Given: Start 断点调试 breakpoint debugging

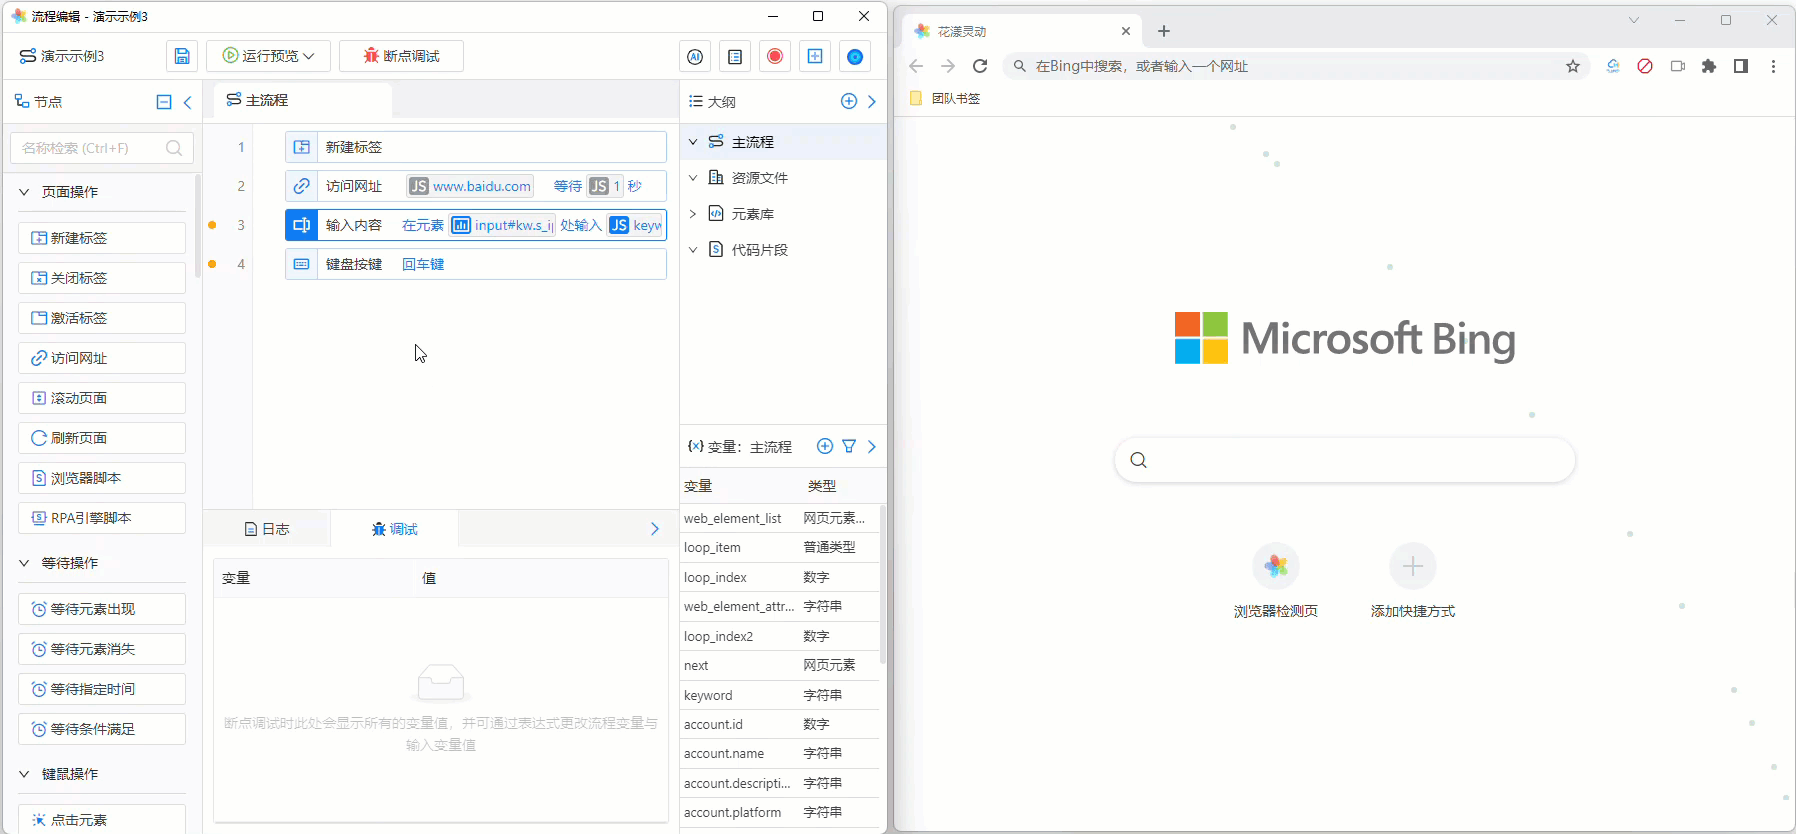Looking at the screenshot, I should [x=401, y=56].
